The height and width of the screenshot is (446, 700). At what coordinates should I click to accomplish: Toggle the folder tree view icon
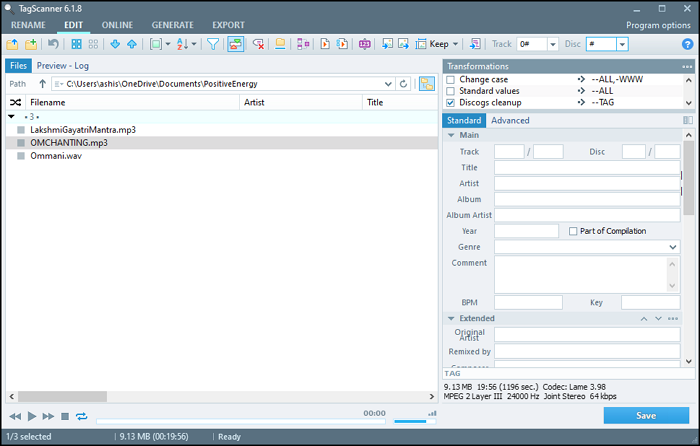click(427, 83)
